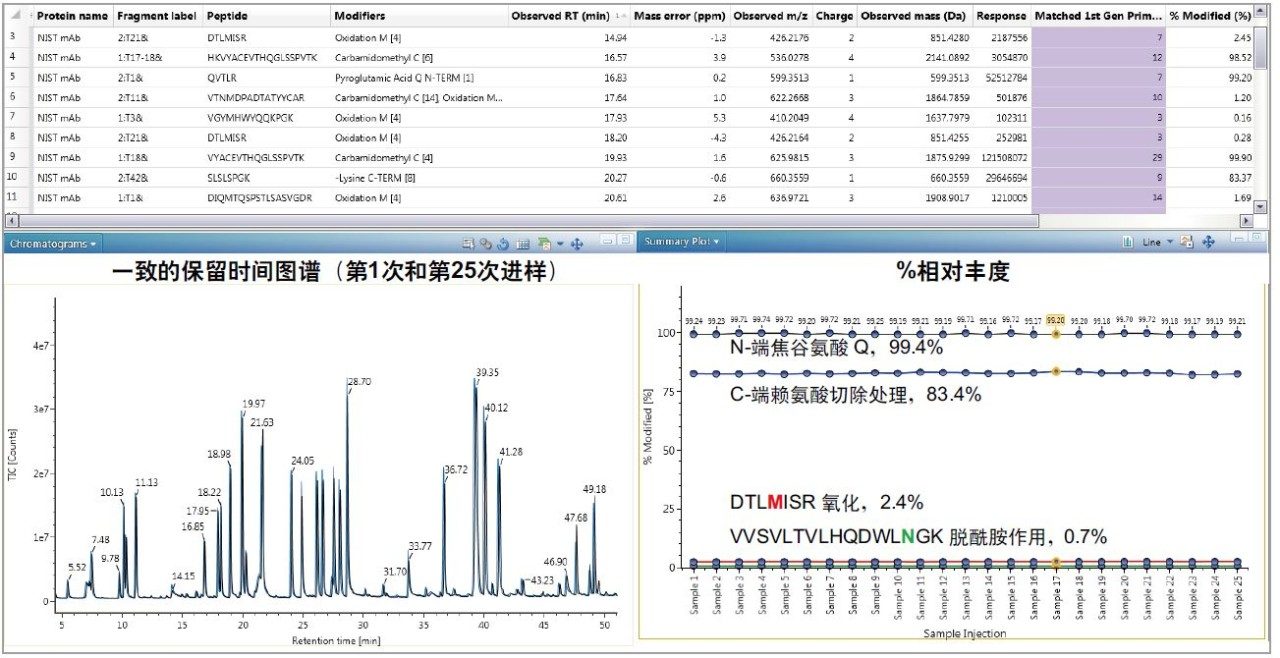Click the link icon in Chromatograms toolbar
The height and width of the screenshot is (658, 1280).
(x=485, y=243)
